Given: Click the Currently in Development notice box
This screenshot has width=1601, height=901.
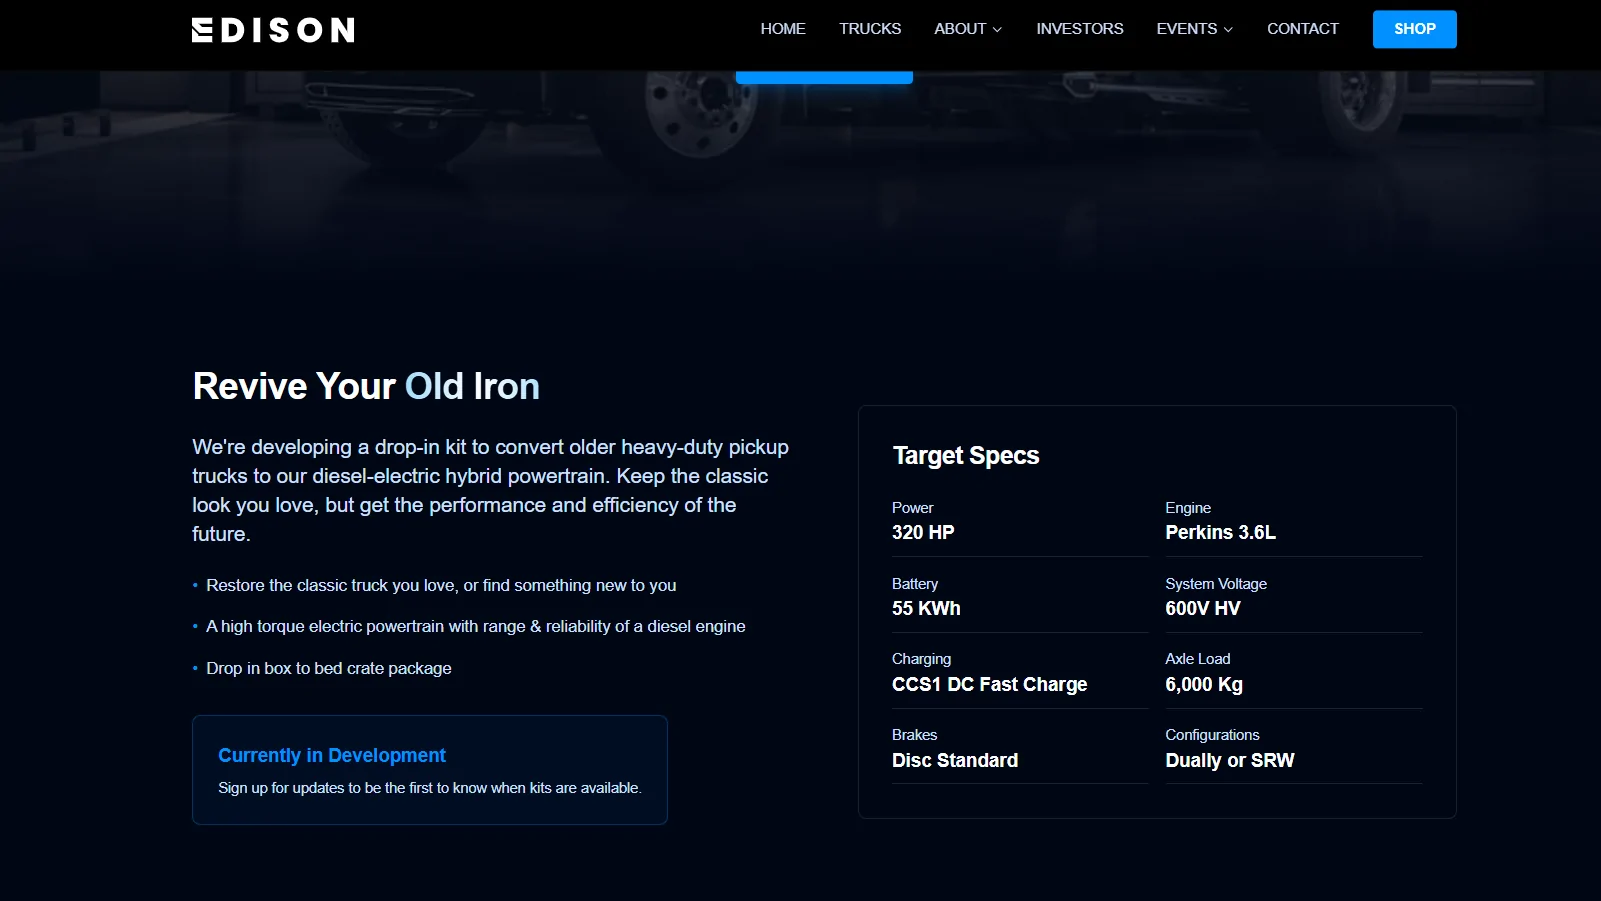Looking at the screenshot, I should 429,770.
